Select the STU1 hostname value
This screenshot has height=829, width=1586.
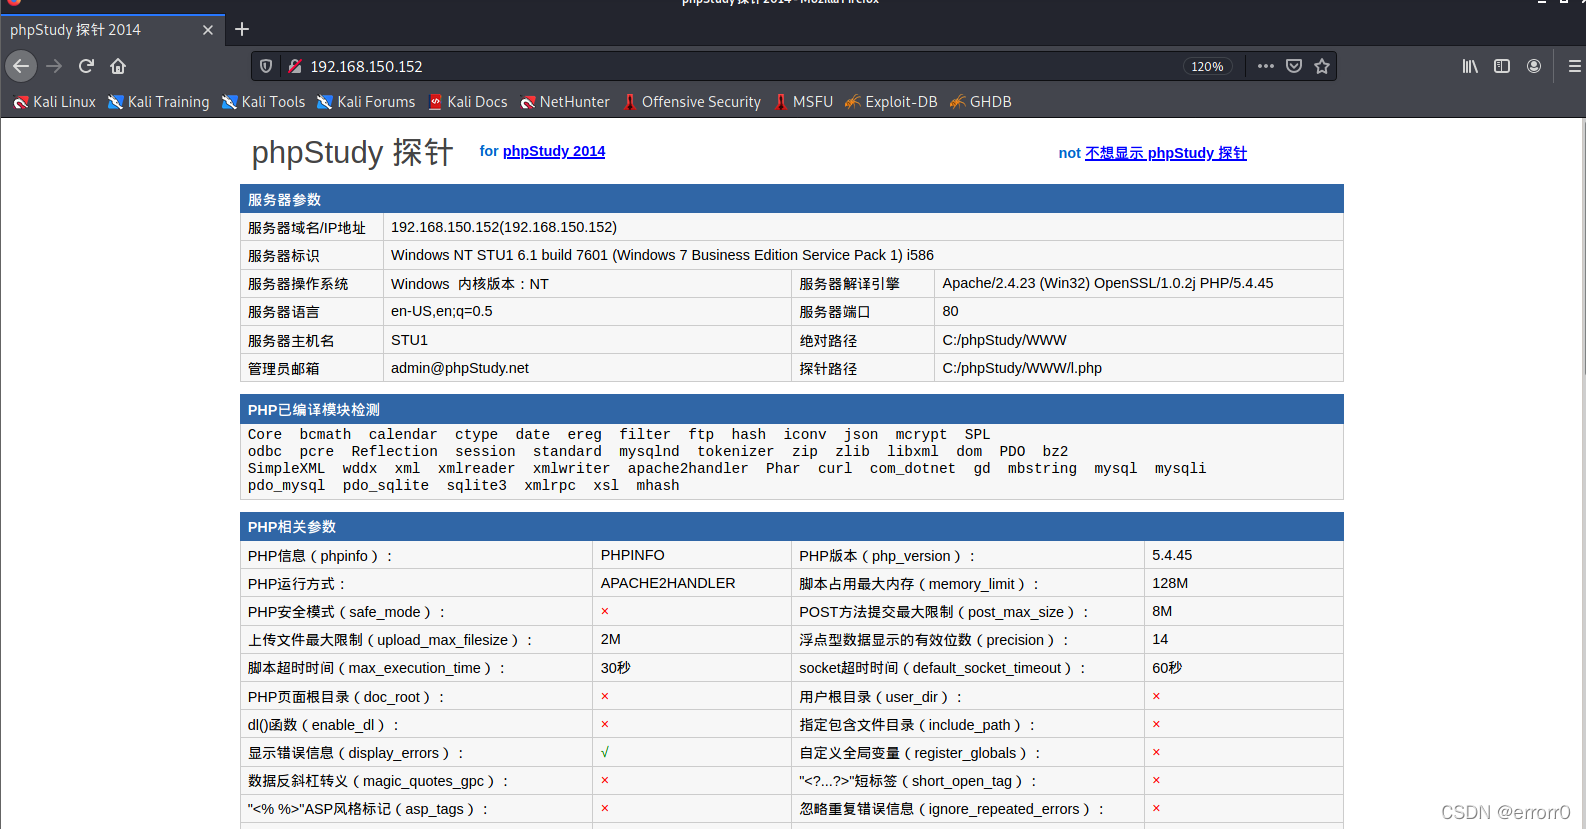409,340
